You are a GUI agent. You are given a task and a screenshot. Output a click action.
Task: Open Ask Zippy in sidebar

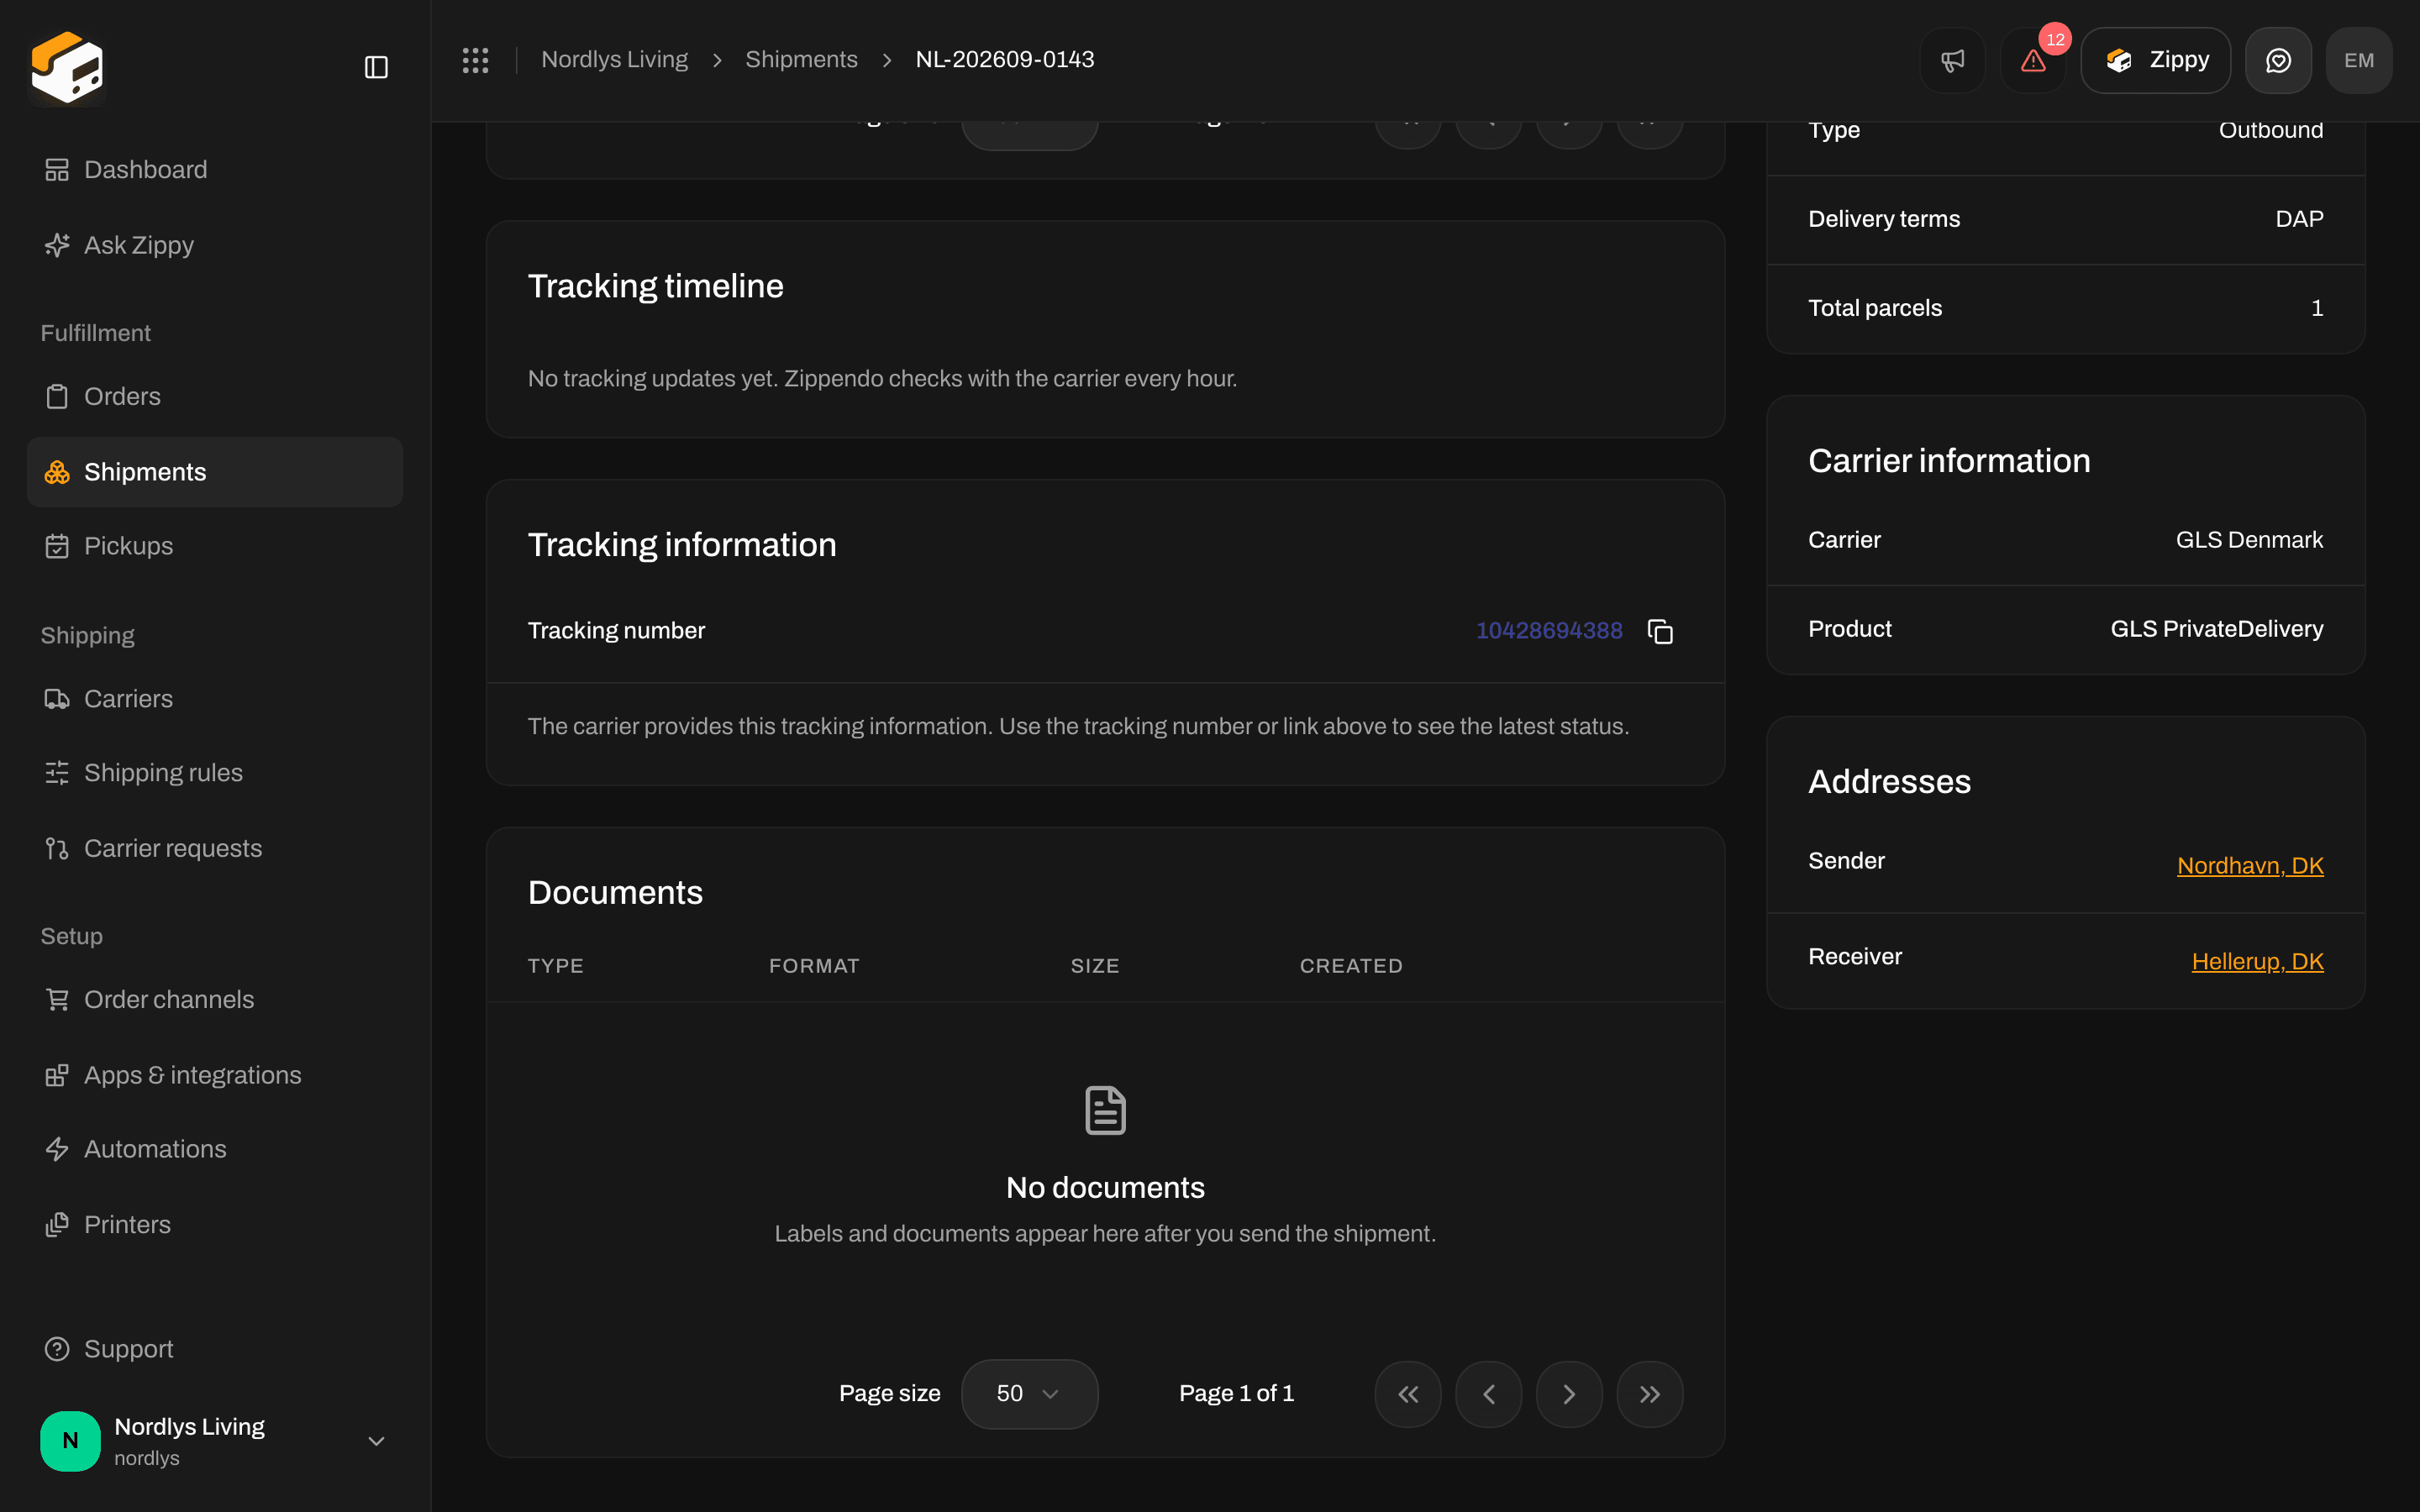pyautogui.click(x=215, y=245)
